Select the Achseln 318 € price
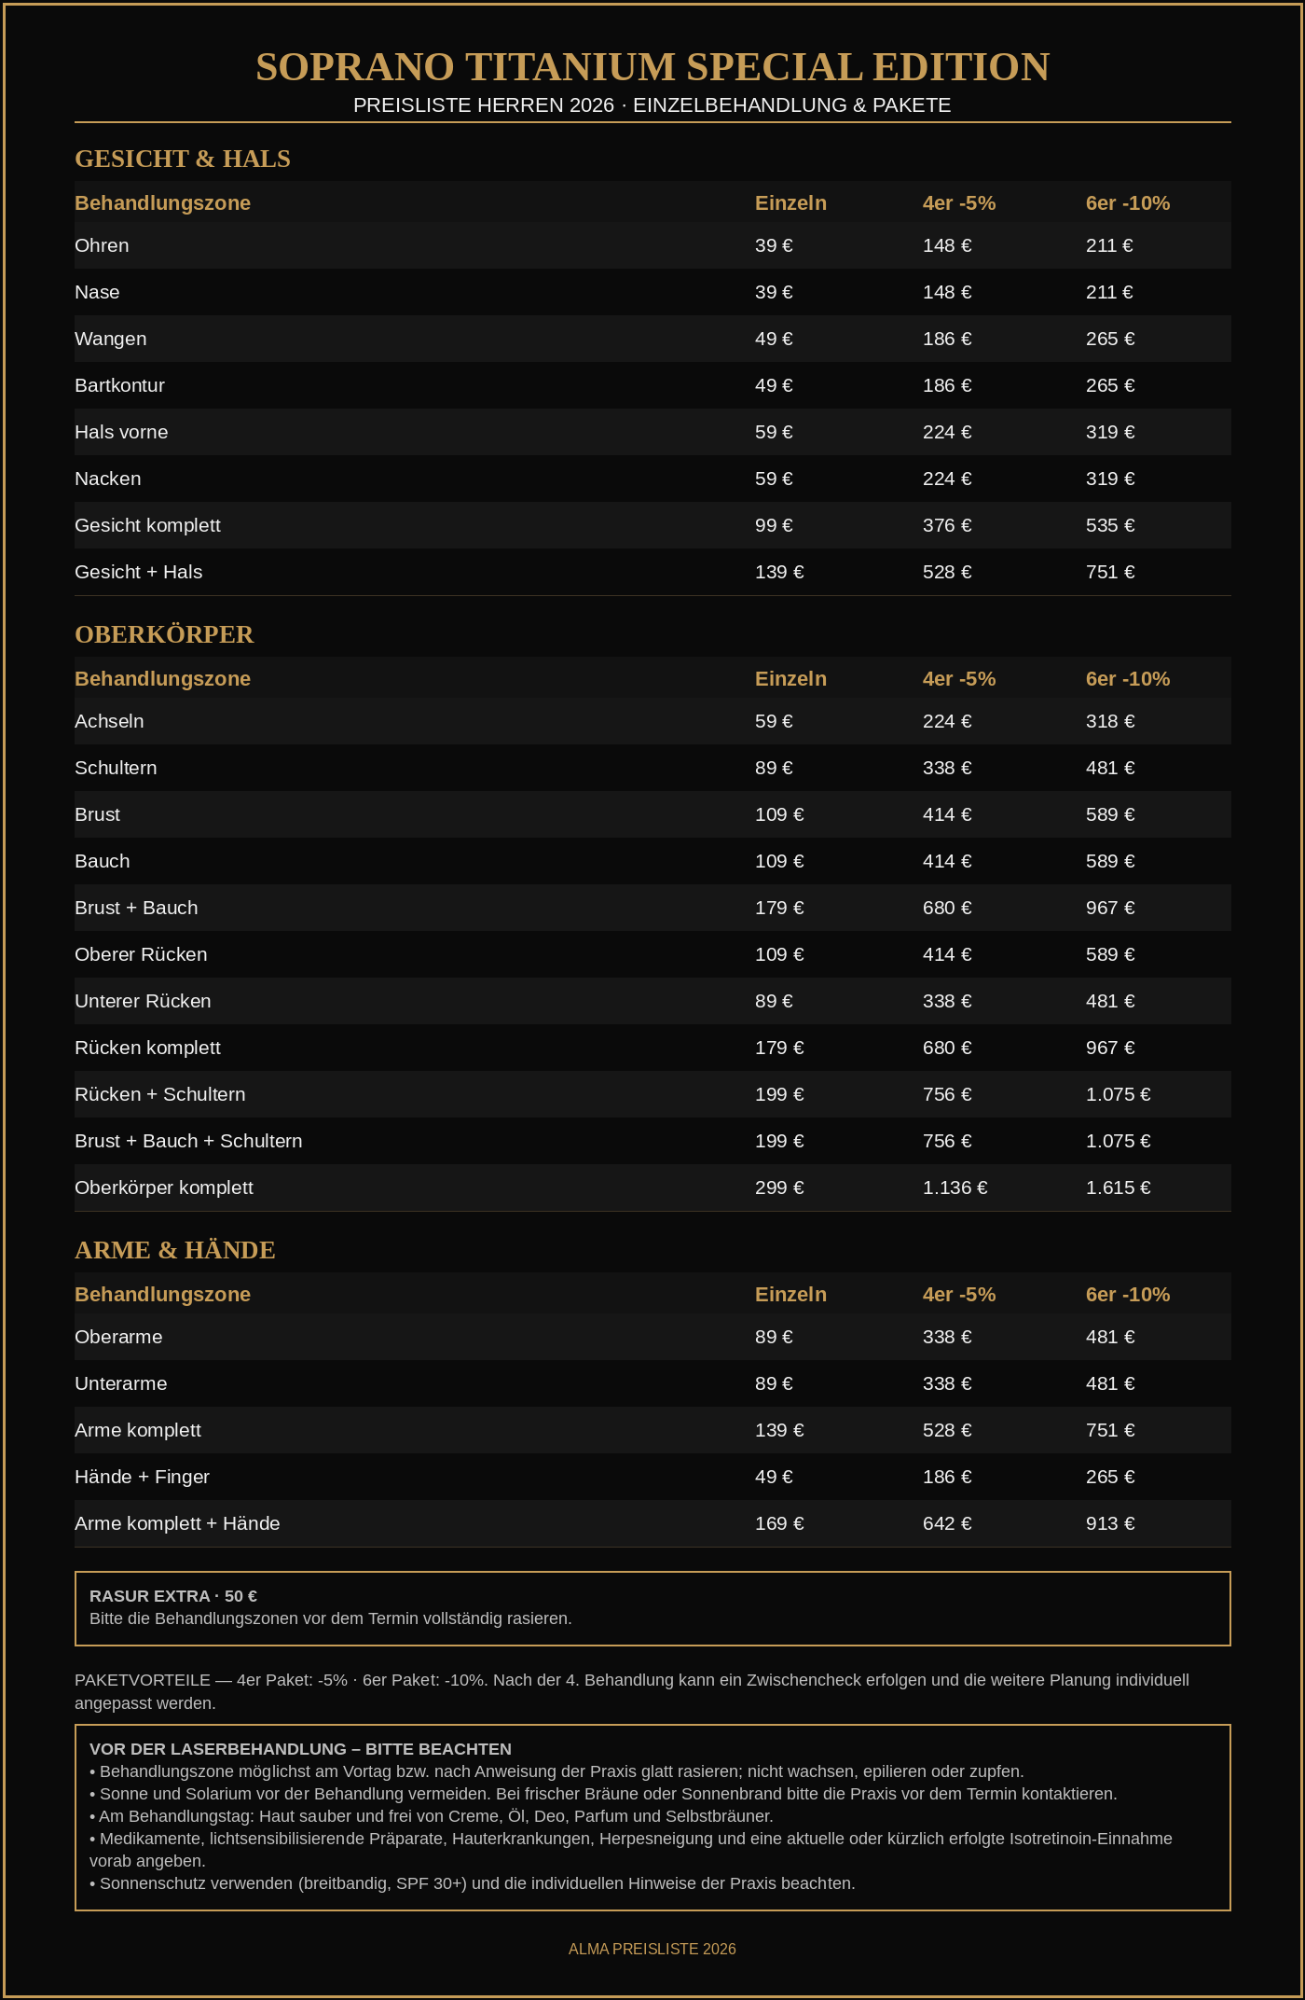 (1110, 722)
